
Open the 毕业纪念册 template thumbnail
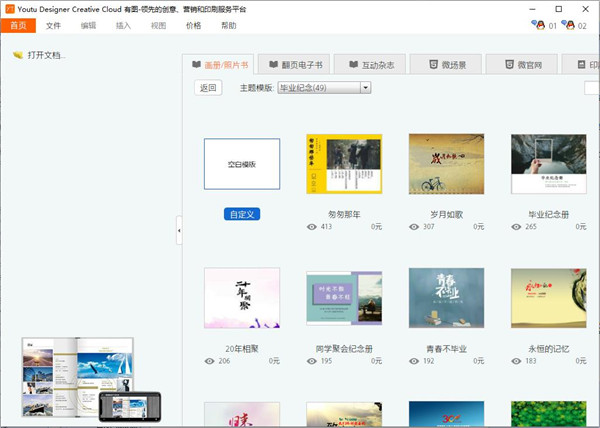tap(548, 164)
